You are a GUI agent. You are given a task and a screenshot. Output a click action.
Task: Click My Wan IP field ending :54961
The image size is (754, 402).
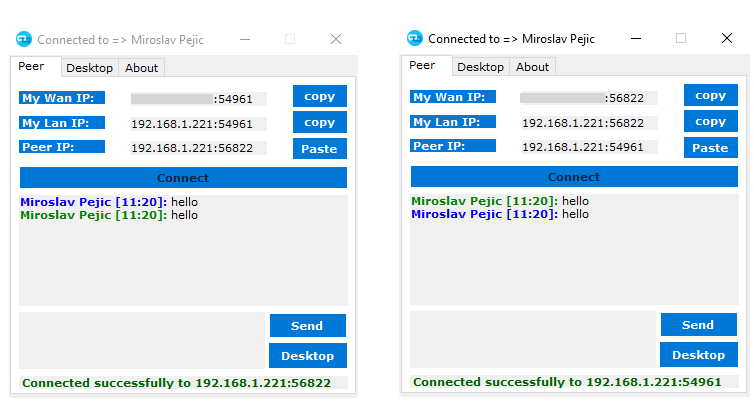(x=199, y=99)
